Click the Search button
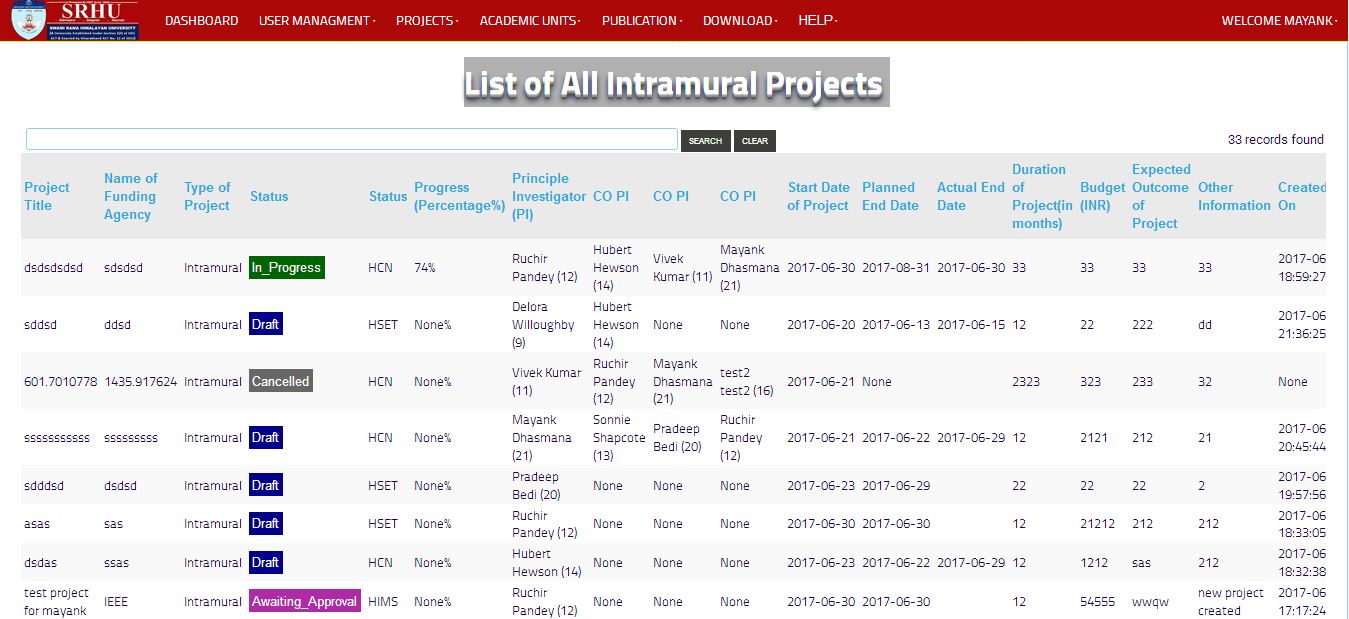 pyautogui.click(x=705, y=141)
